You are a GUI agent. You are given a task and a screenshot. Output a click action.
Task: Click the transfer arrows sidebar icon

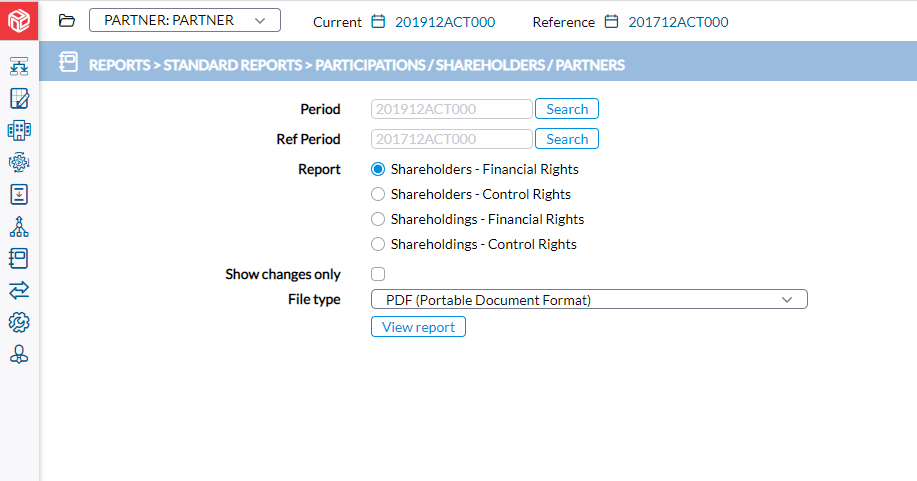pos(19,290)
